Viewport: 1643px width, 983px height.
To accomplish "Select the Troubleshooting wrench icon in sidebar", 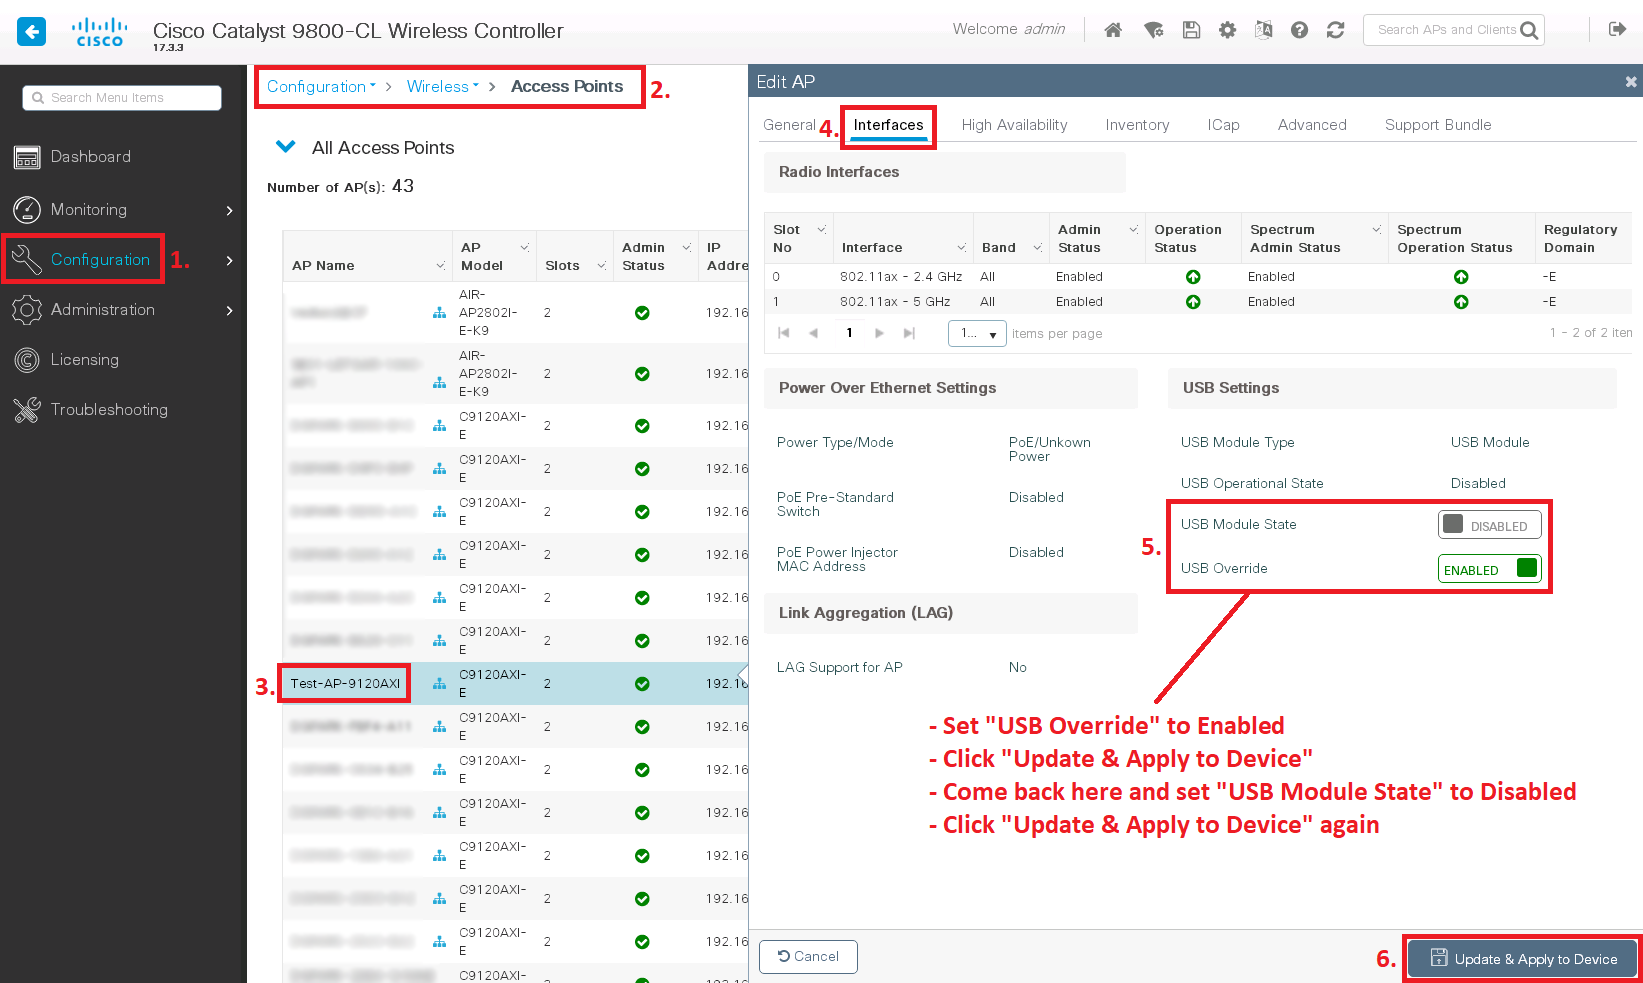I will tap(27, 409).
